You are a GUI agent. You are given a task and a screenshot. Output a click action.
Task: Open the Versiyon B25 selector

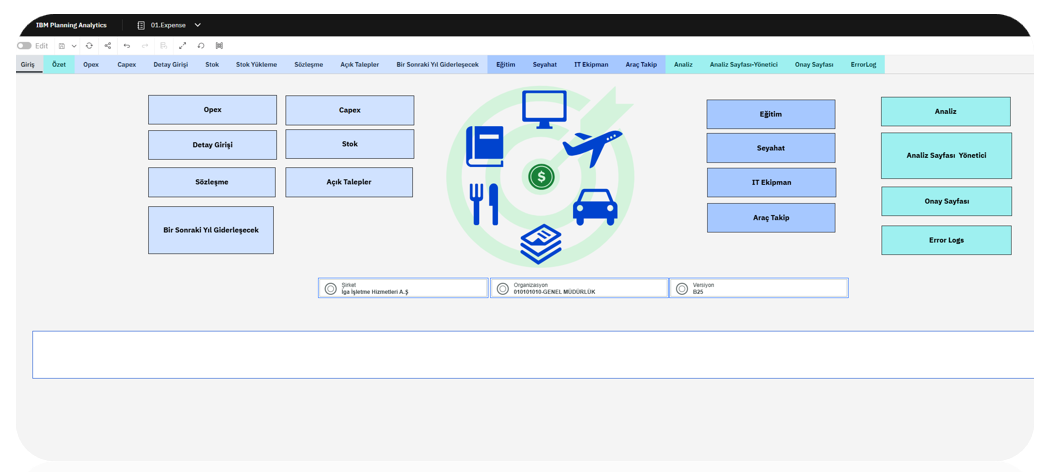click(759, 288)
